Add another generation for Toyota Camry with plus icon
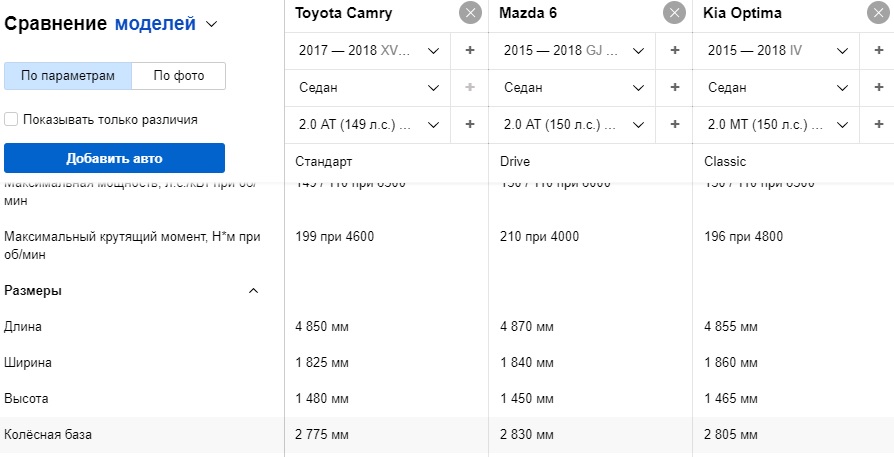 (x=469, y=50)
